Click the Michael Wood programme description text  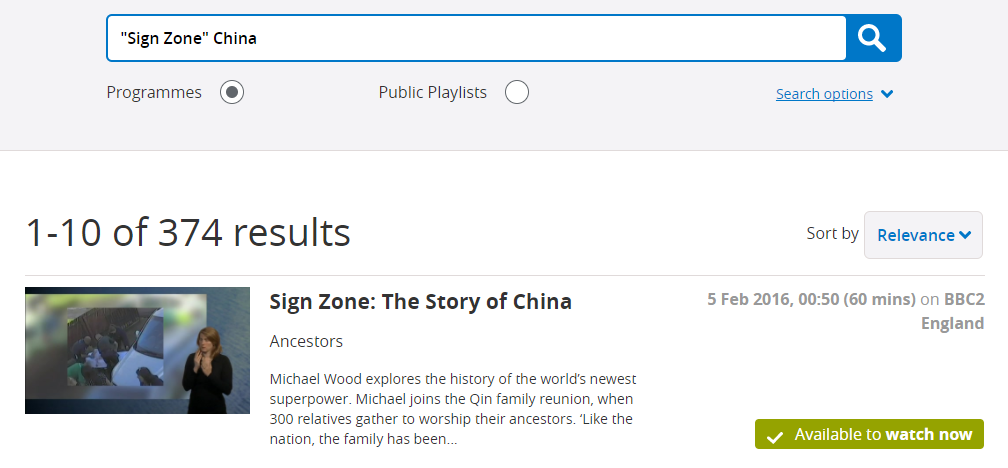(x=453, y=409)
